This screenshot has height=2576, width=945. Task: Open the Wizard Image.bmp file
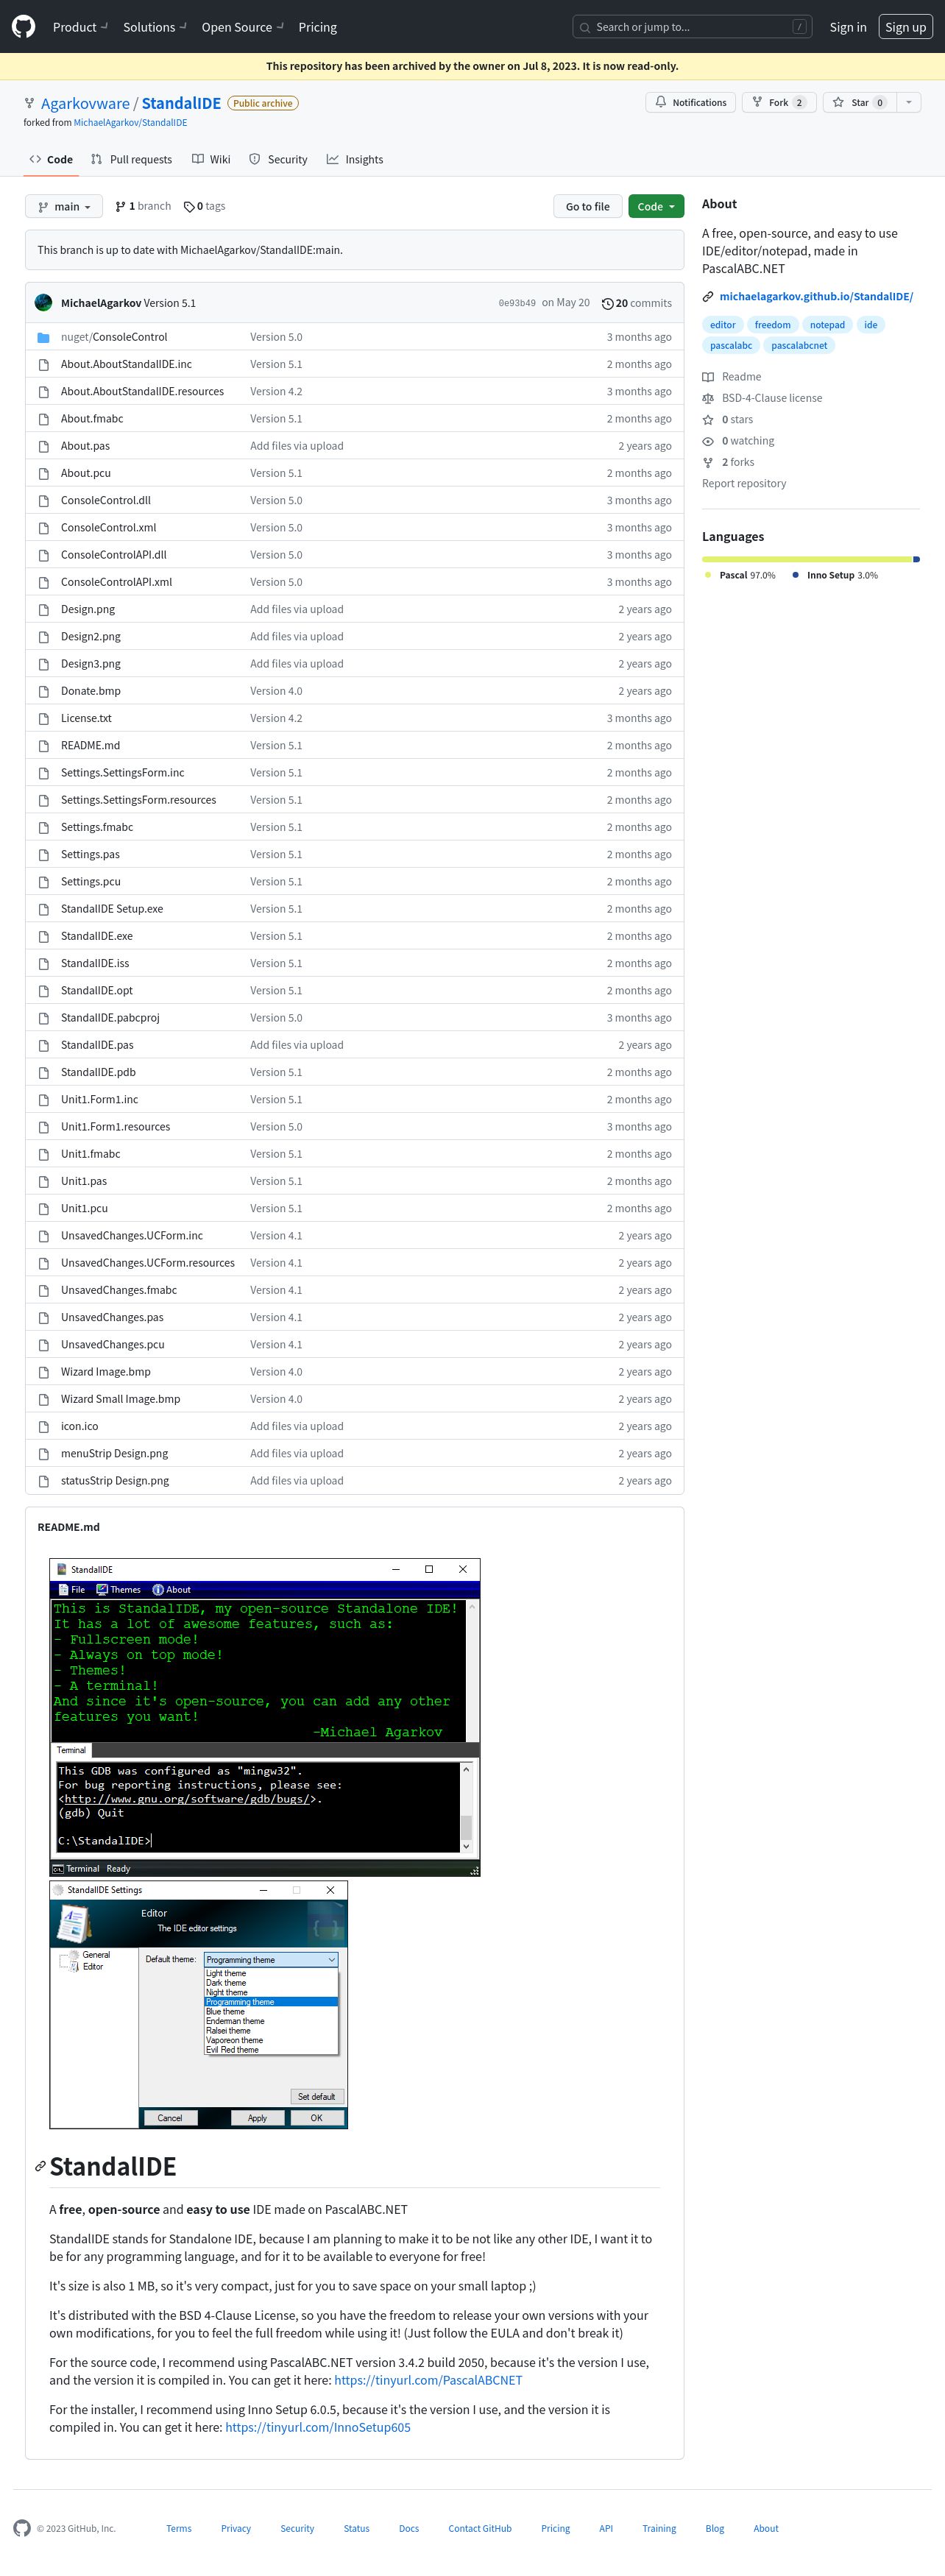106,1372
